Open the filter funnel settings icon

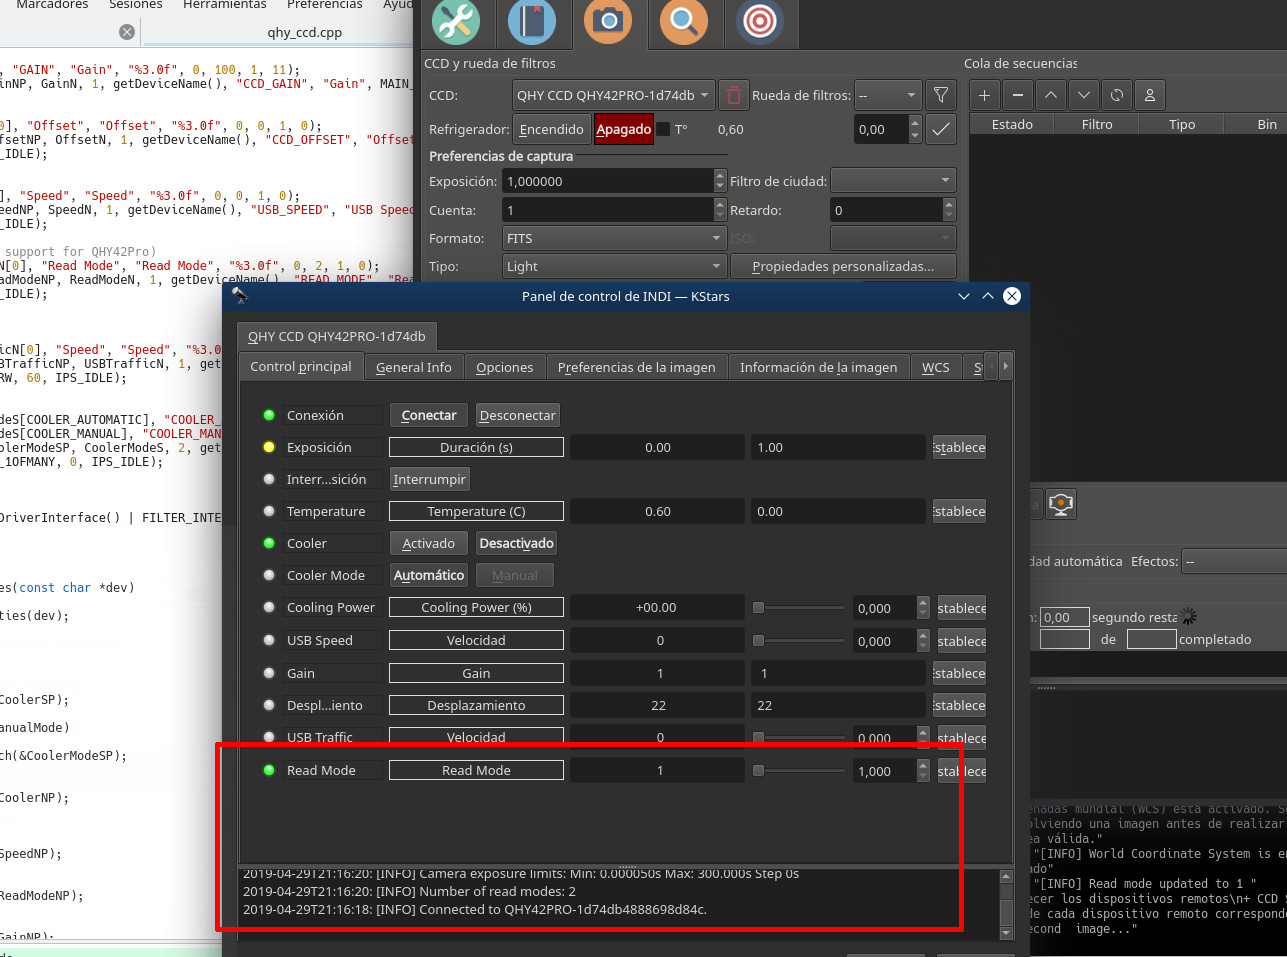pyautogui.click(x=941, y=95)
